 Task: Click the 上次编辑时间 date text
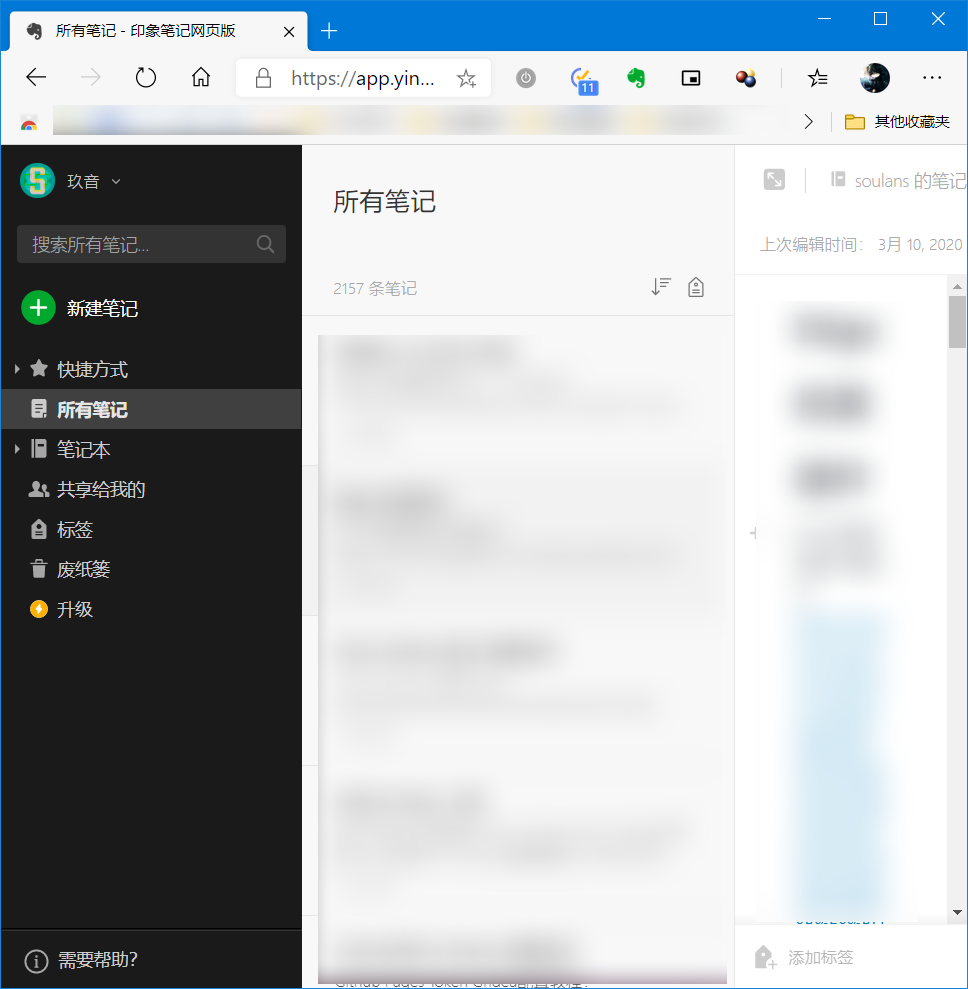click(861, 244)
